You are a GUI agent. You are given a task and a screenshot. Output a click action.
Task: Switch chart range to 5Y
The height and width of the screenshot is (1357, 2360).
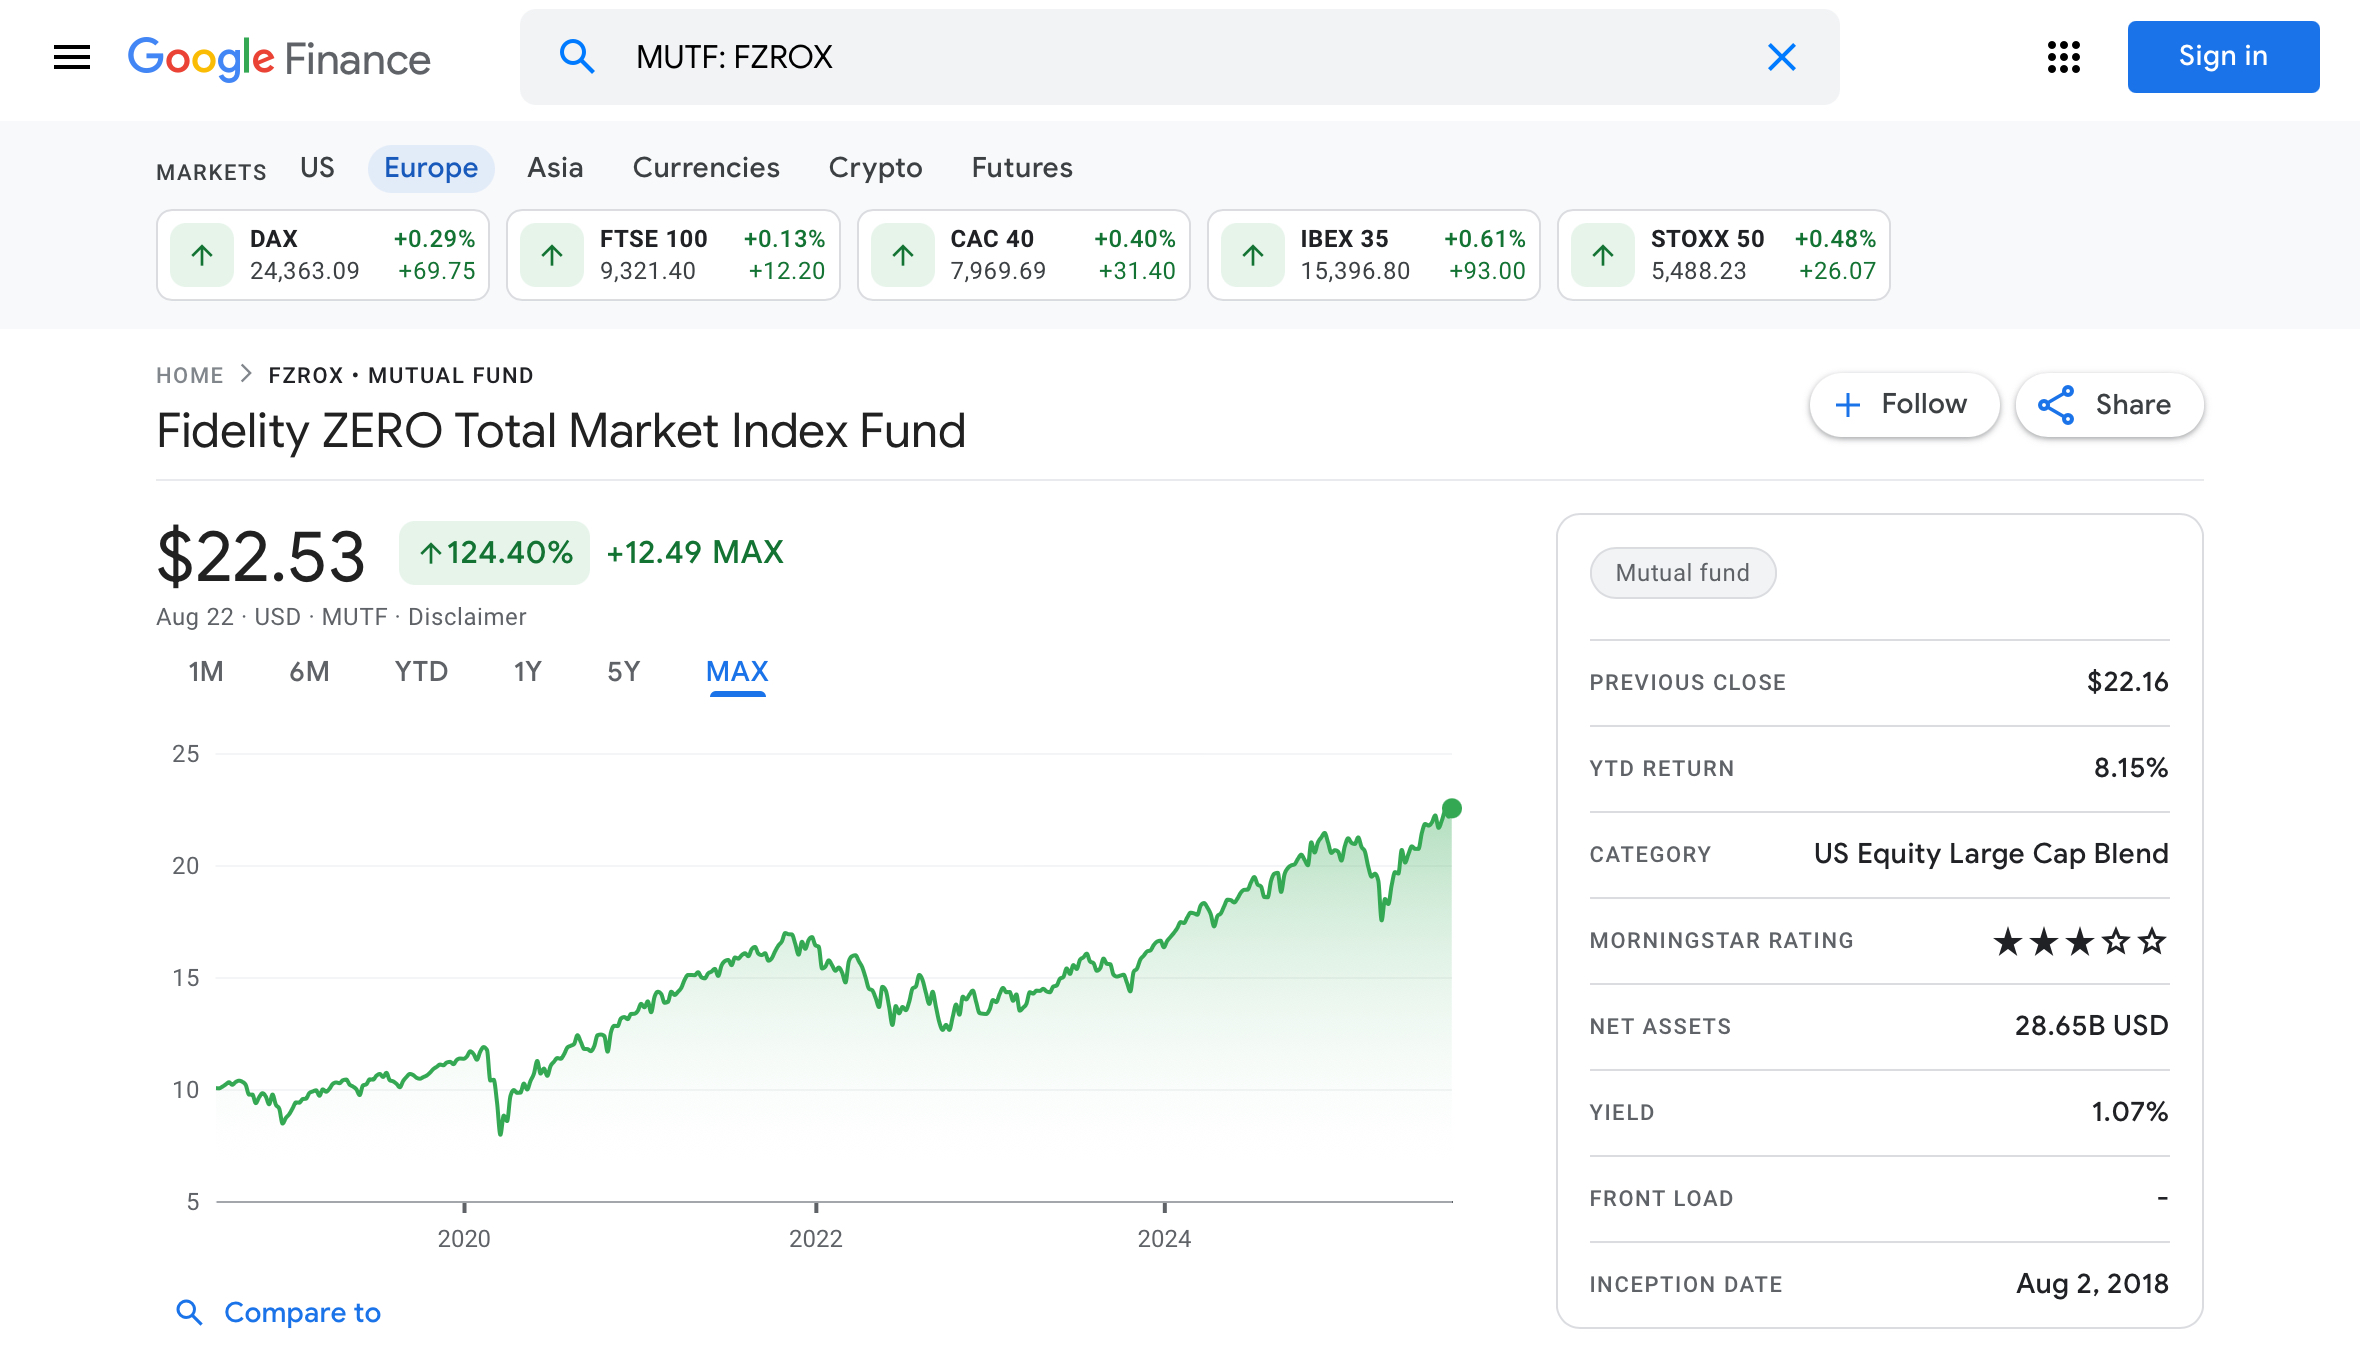[x=623, y=672]
